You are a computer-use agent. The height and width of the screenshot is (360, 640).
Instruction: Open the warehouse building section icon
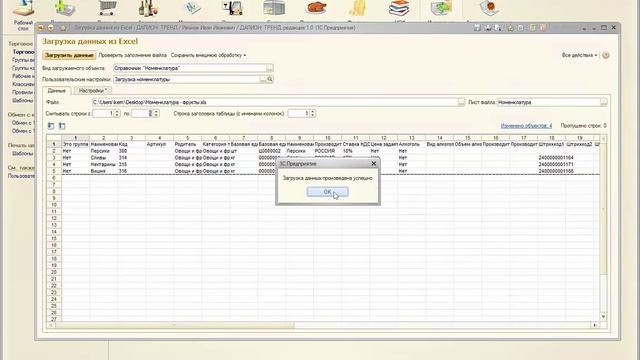(274, 8)
